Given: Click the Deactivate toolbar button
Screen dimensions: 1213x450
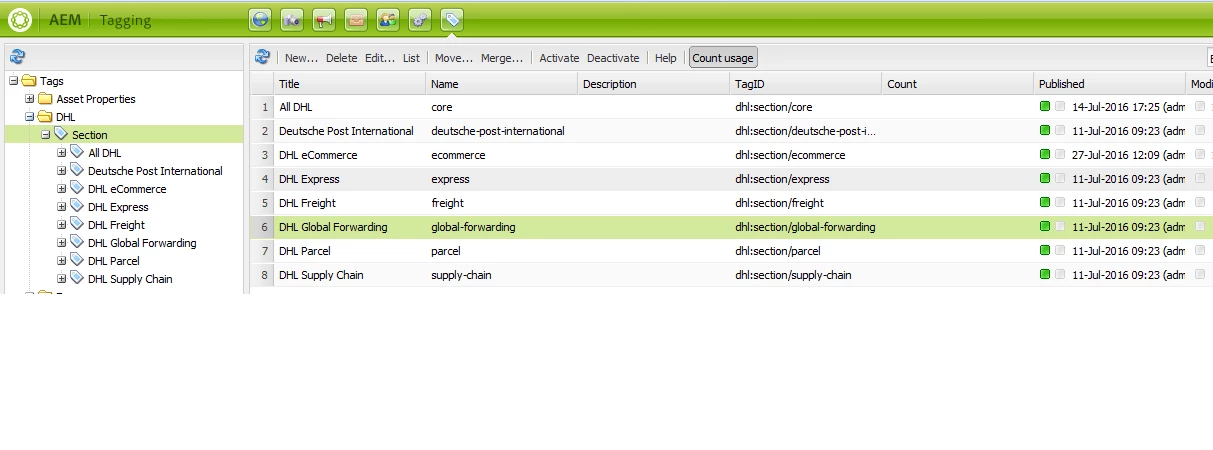Looking at the screenshot, I should (613, 58).
